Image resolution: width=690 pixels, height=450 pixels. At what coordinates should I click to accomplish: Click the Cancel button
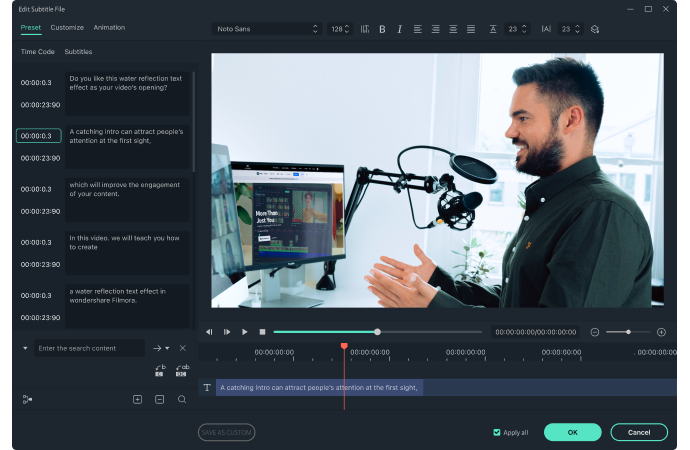[639, 432]
